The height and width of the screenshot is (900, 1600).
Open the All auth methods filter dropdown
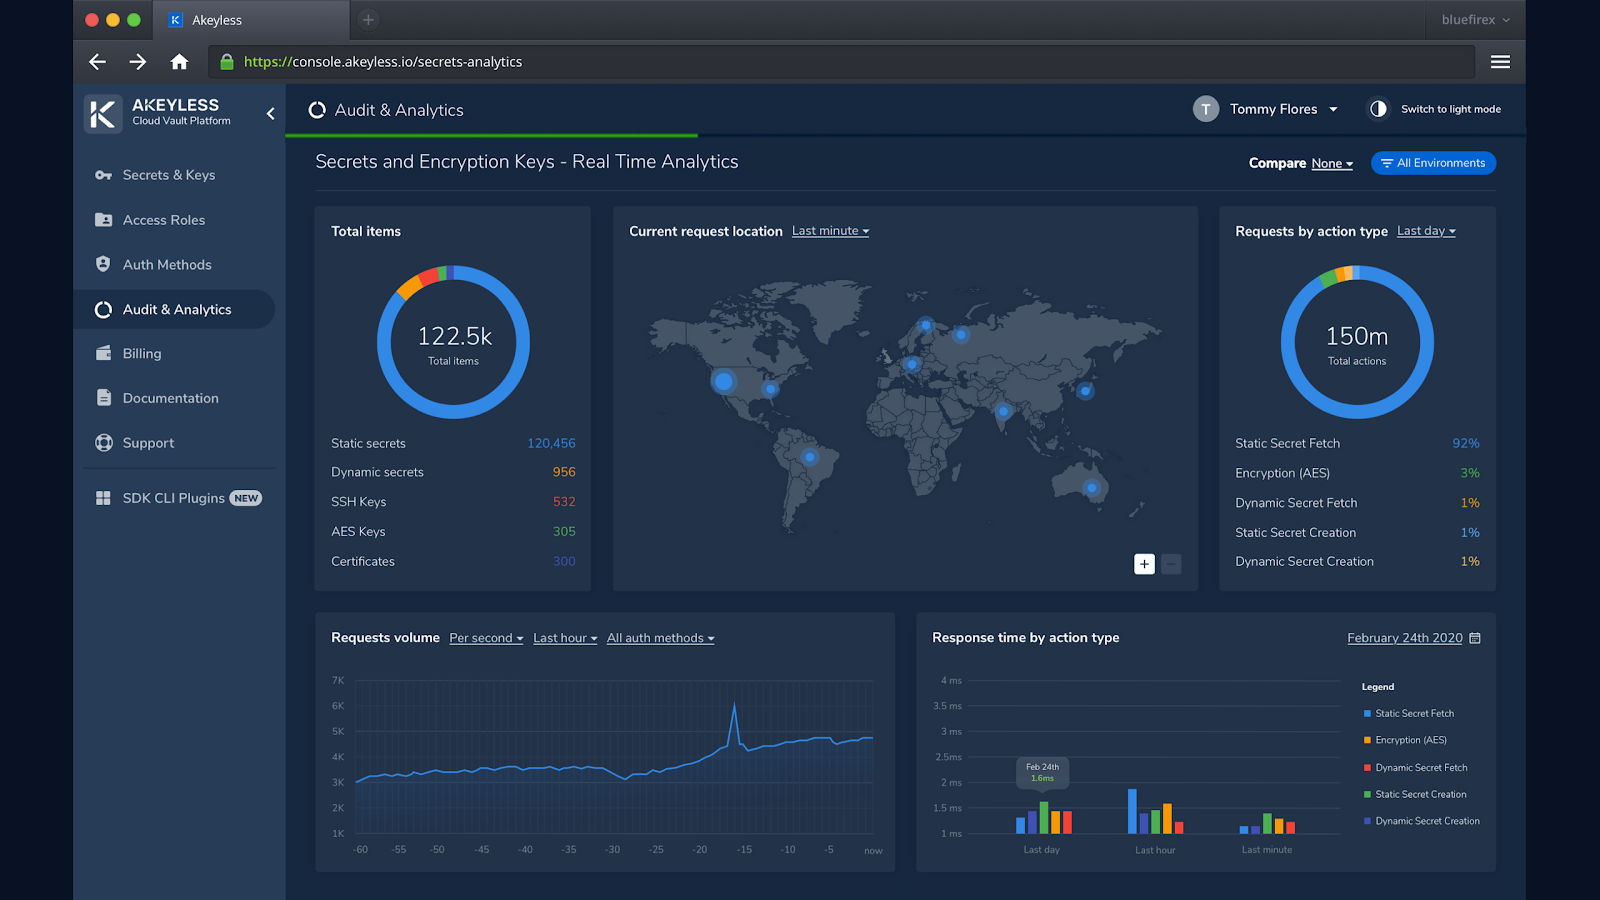pyautogui.click(x=660, y=638)
